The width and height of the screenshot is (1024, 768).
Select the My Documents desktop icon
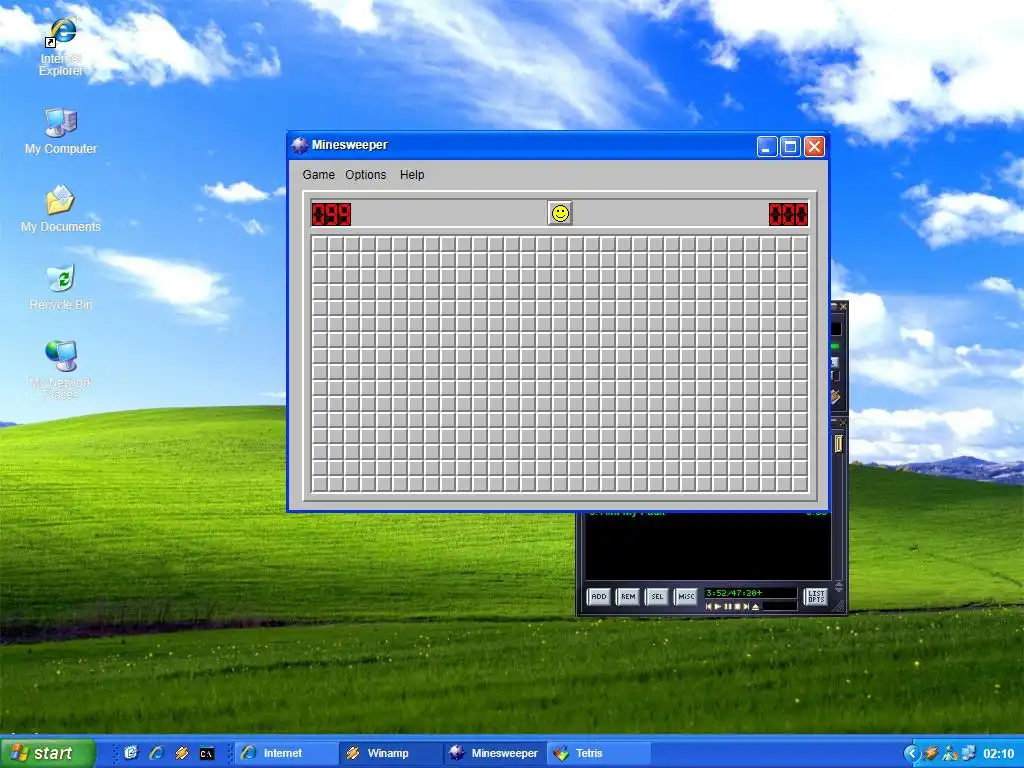[61, 209]
